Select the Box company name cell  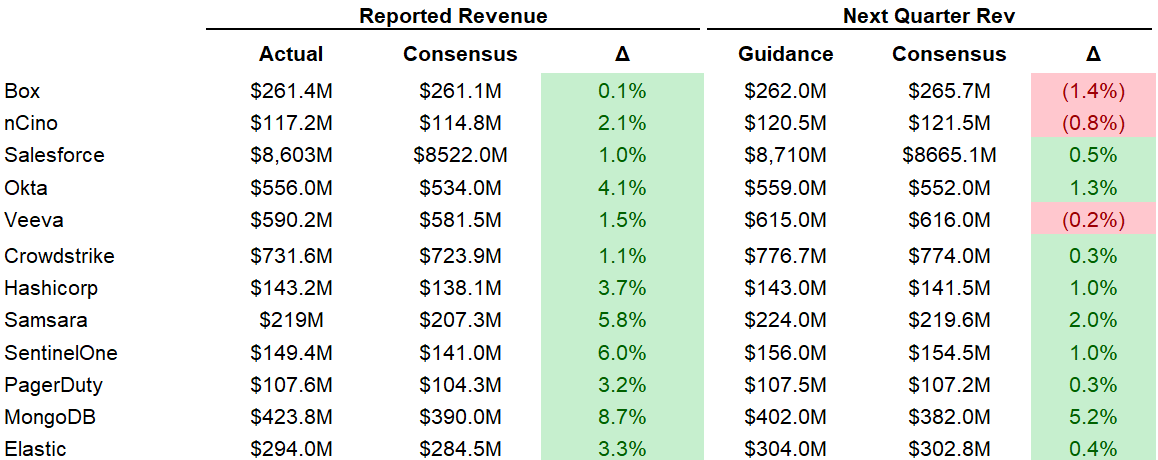point(22,91)
